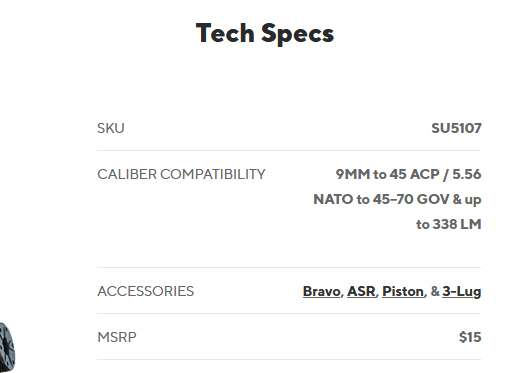The height and width of the screenshot is (373, 519).
Task: Click the CALIBER COMPATIBILITY label
Action: (181, 174)
